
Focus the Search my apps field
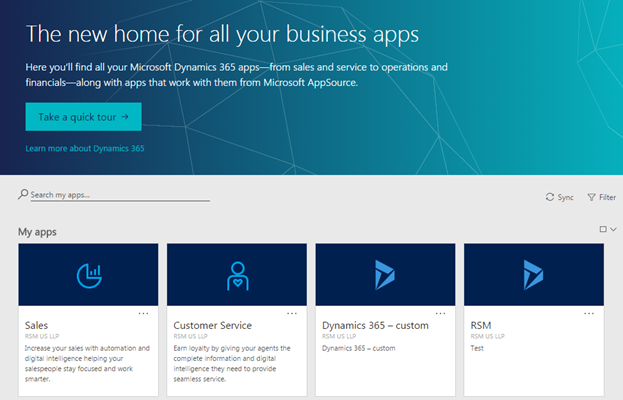[x=120, y=195]
